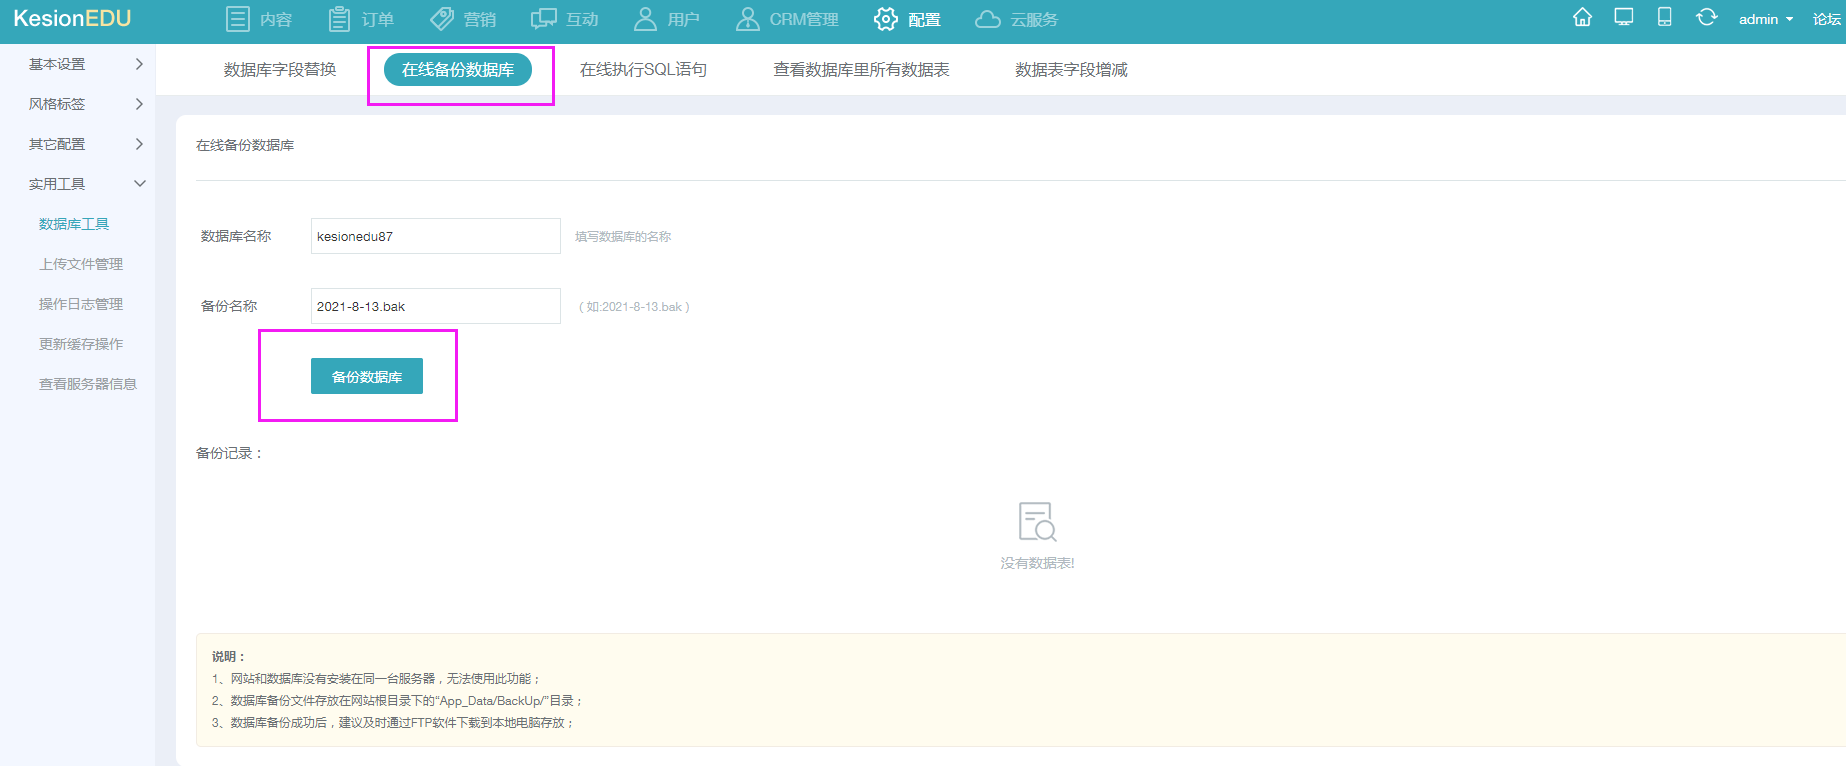Viewport: 1846px width, 766px height.
Task: Click the (如:2021-8-13.bak) example text
Action: (x=635, y=307)
